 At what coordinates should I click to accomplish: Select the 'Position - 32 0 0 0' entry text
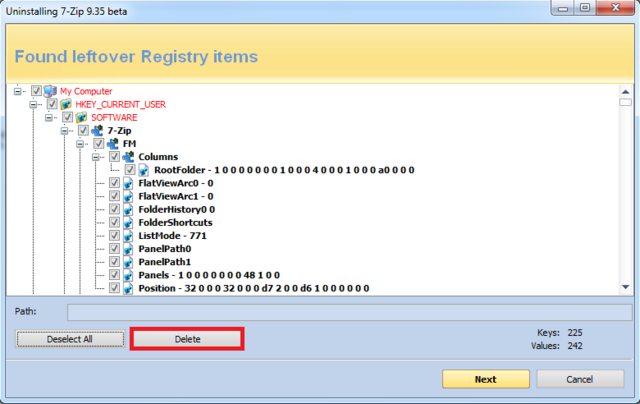point(254,288)
